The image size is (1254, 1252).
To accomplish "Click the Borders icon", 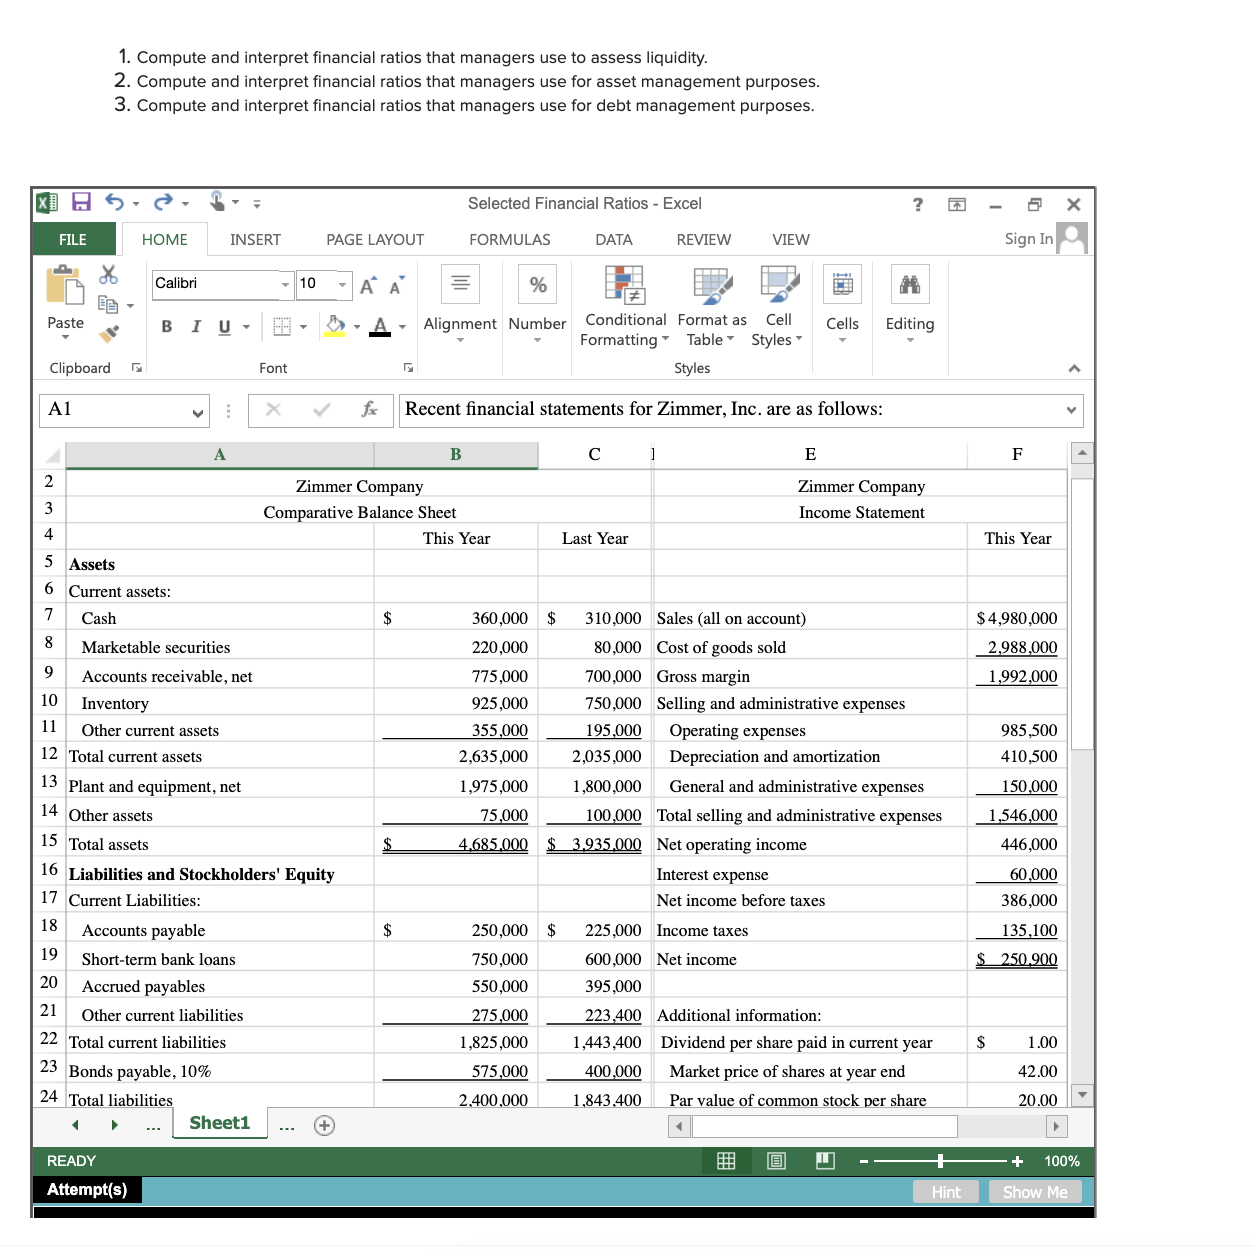I will pos(282,326).
